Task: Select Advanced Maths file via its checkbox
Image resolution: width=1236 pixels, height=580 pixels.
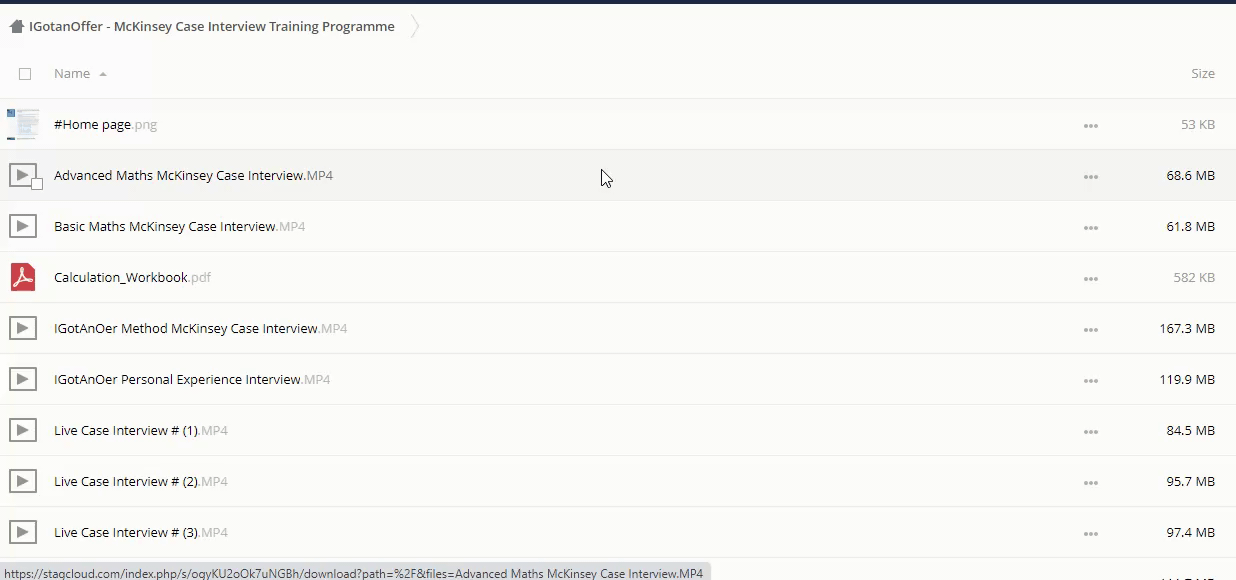Action: tap(37, 184)
